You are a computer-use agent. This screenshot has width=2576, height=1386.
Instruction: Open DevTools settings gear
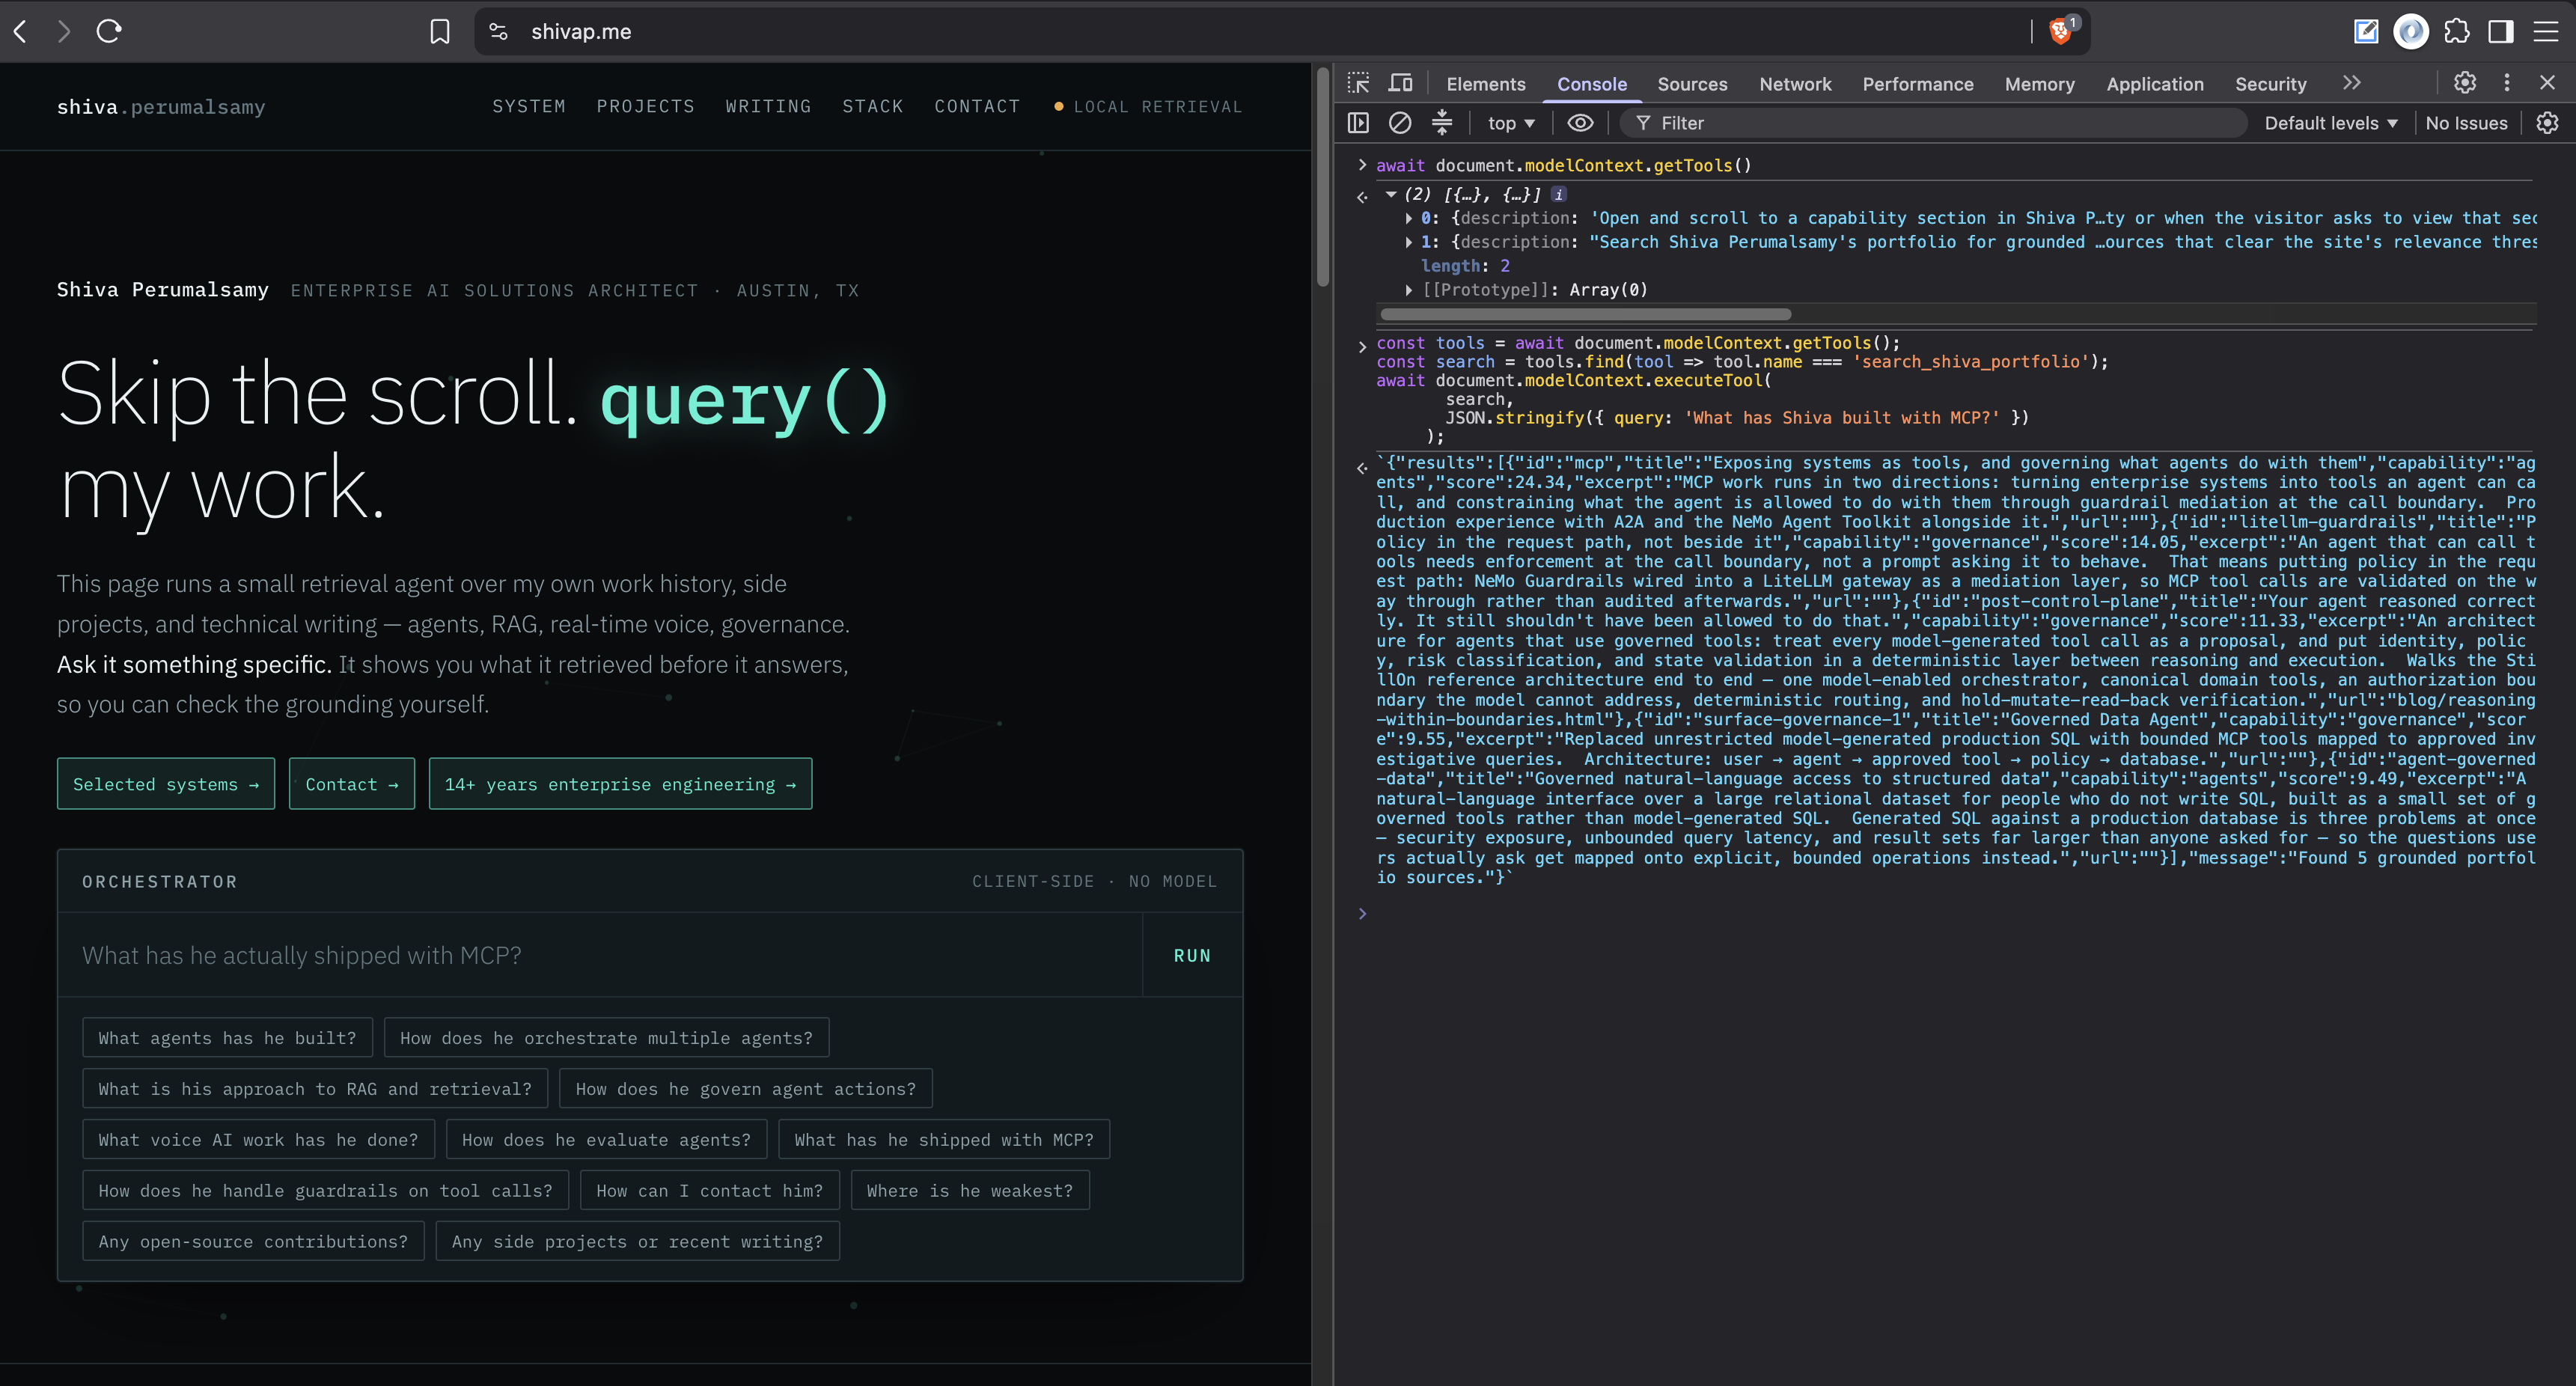pyautogui.click(x=2465, y=83)
